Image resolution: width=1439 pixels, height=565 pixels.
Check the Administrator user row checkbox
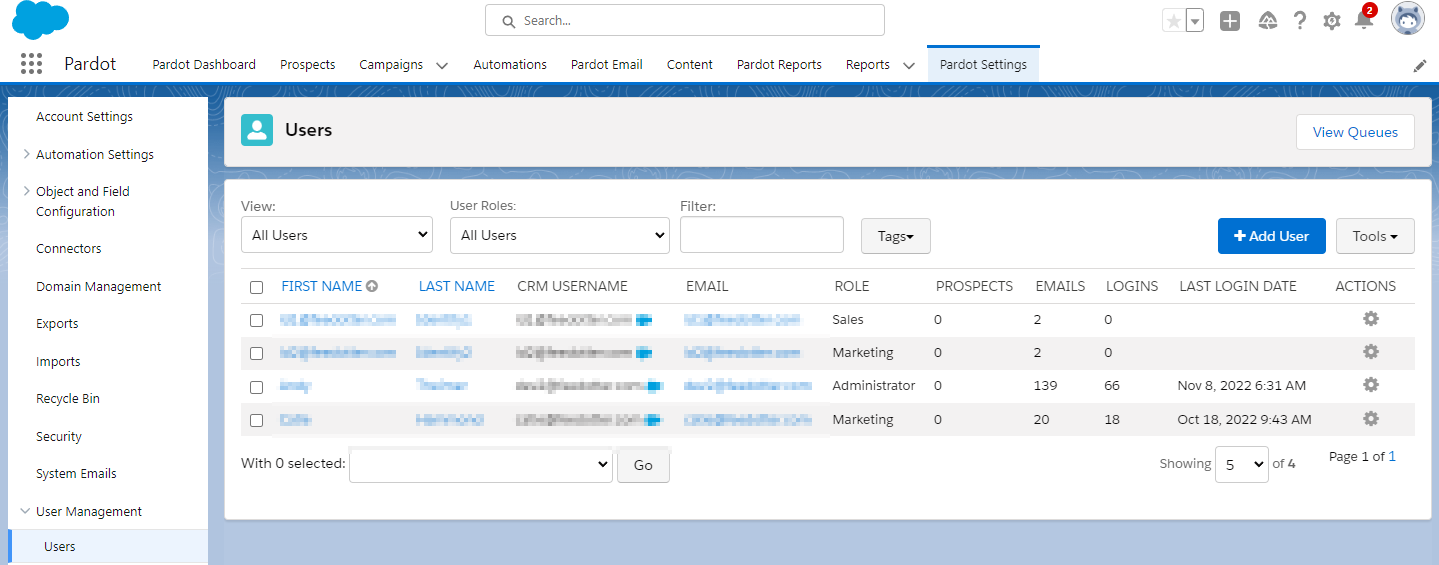pos(256,387)
